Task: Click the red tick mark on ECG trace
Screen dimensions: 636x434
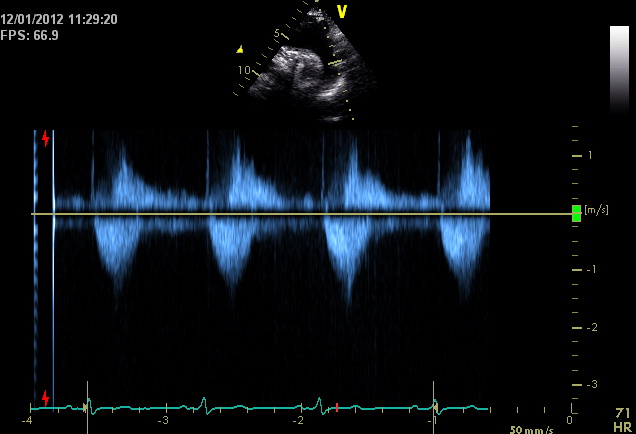Action: (337, 406)
